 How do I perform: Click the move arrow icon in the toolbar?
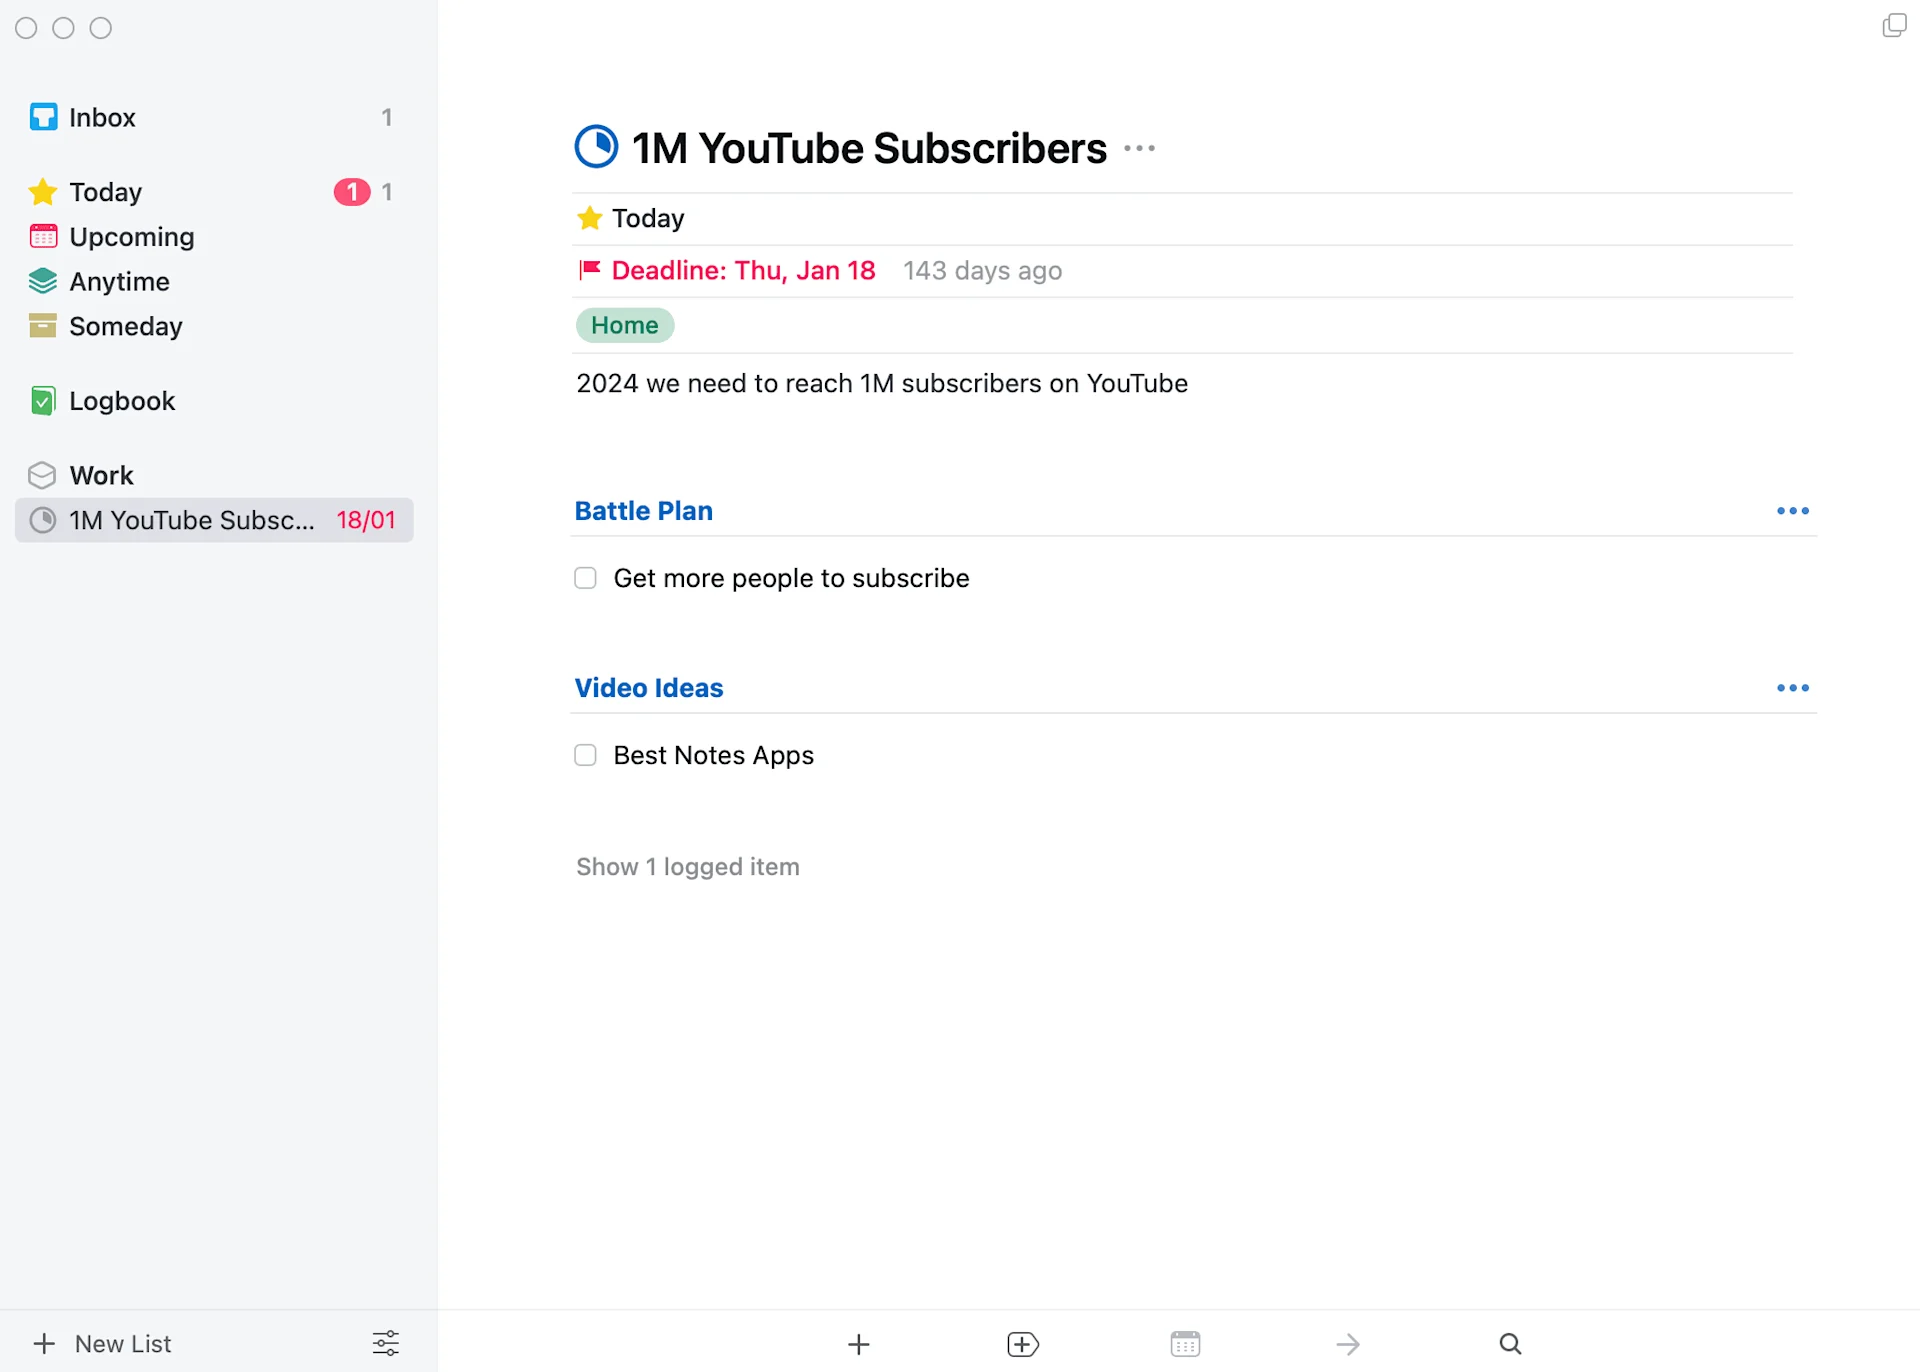pyautogui.click(x=1347, y=1344)
